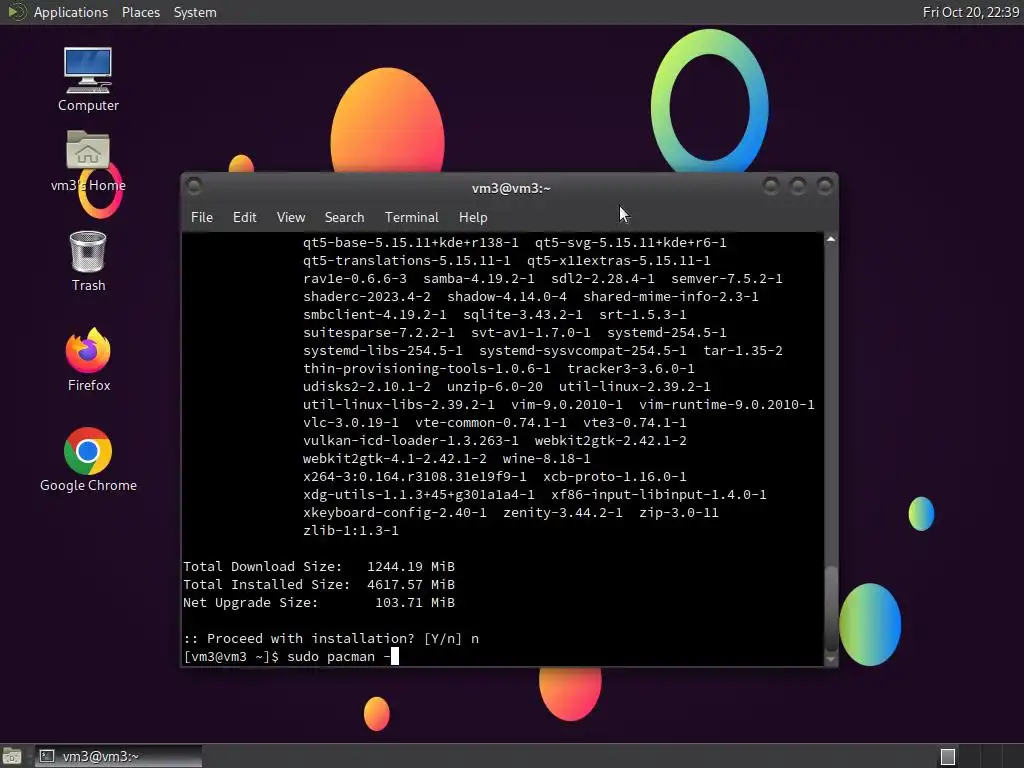Click the workspace switcher square in bottom panel
The height and width of the screenshot is (768, 1024).
click(948, 756)
